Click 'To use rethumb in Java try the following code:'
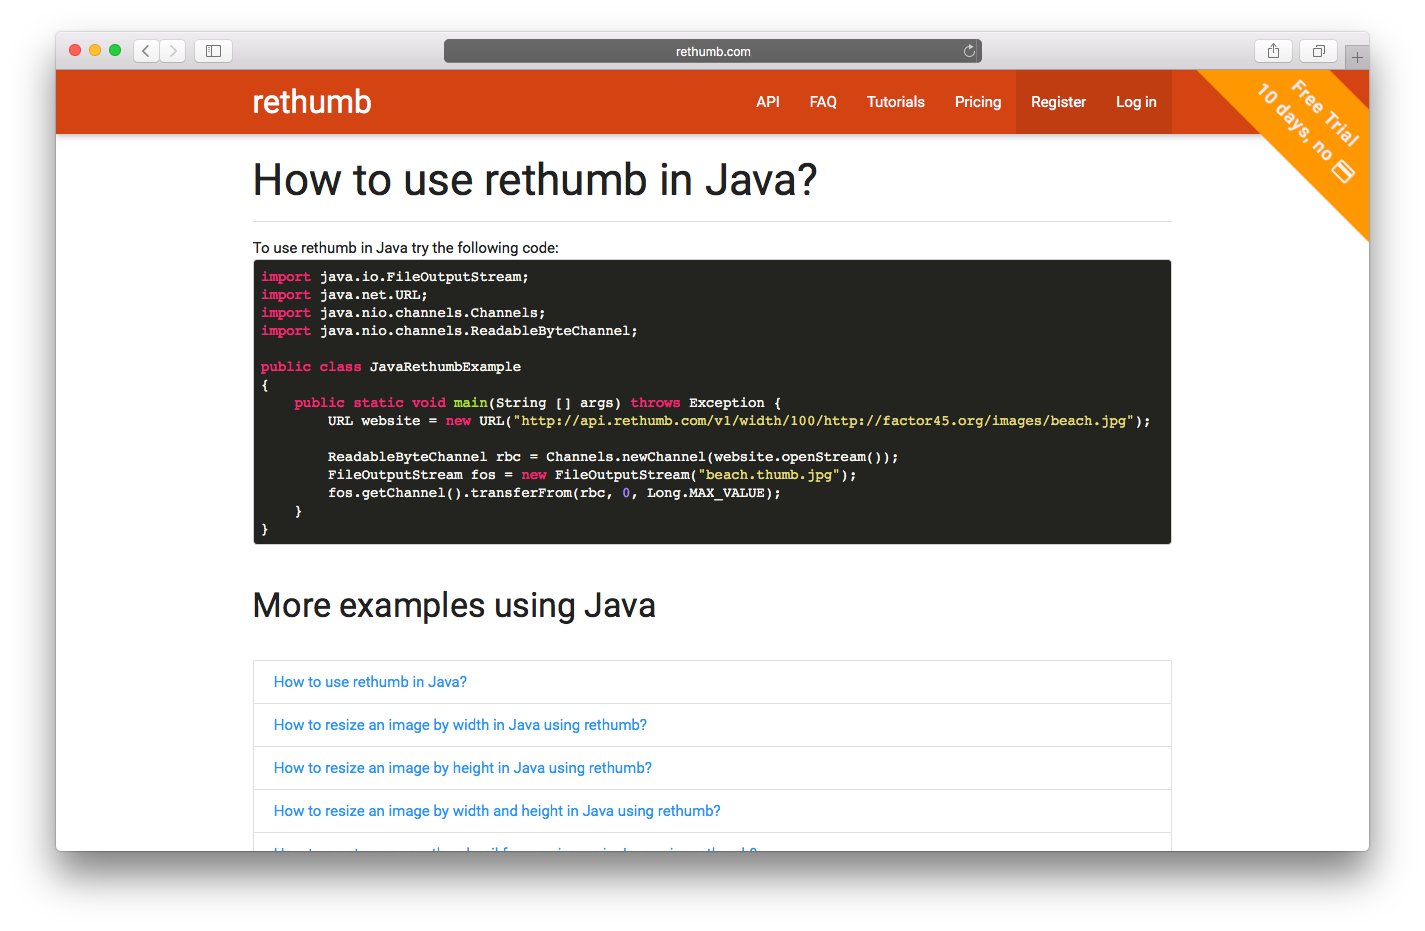1425x931 pixels. click(x=406, y=248)
